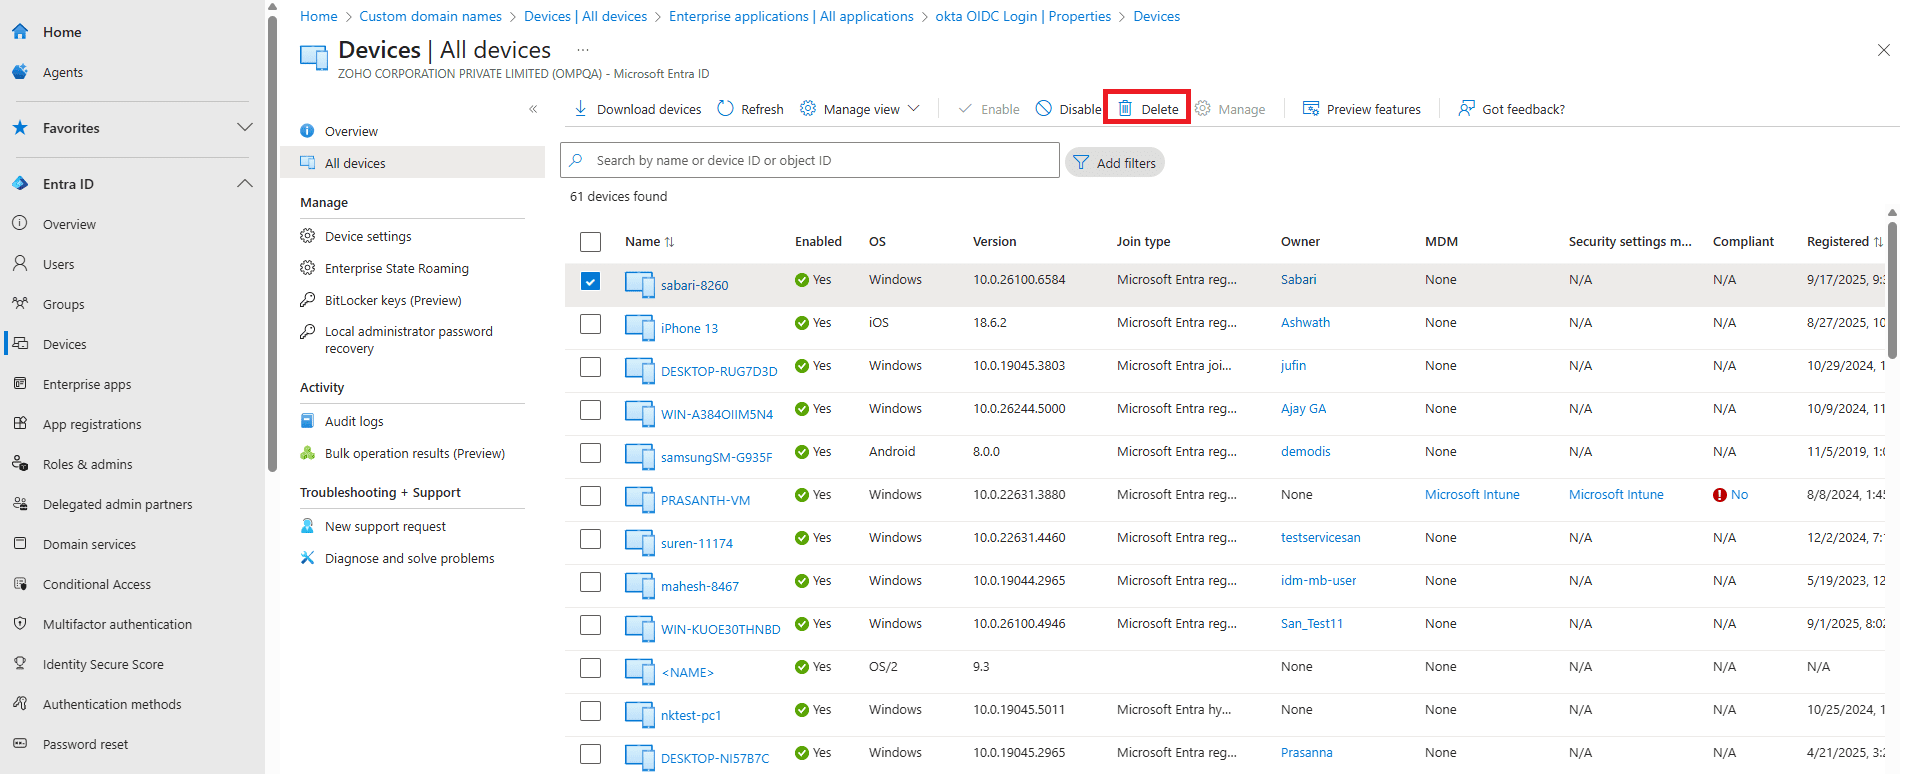Click the Got feedback icon

[x=1466, y=108]
